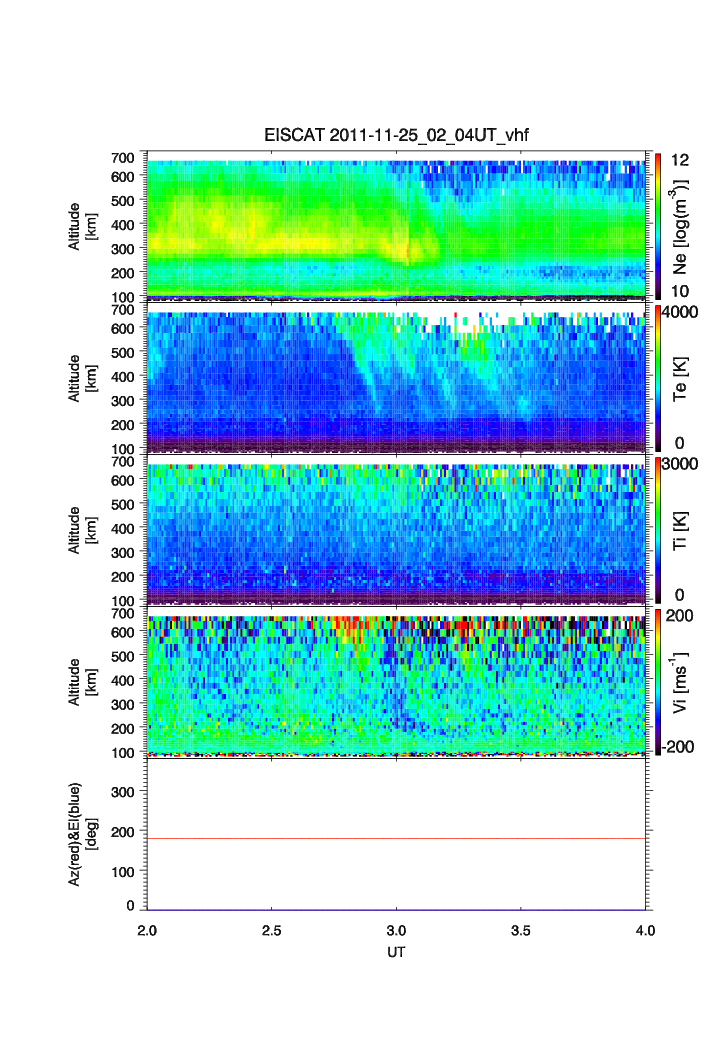Click the 'Az(red)&El(blue)' axis label
Screen dimensions: 708x1062
point(75,834)
